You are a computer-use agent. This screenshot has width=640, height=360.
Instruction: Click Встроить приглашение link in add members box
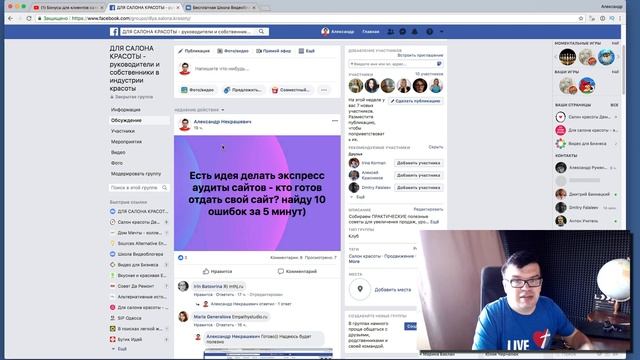point(420,55)
